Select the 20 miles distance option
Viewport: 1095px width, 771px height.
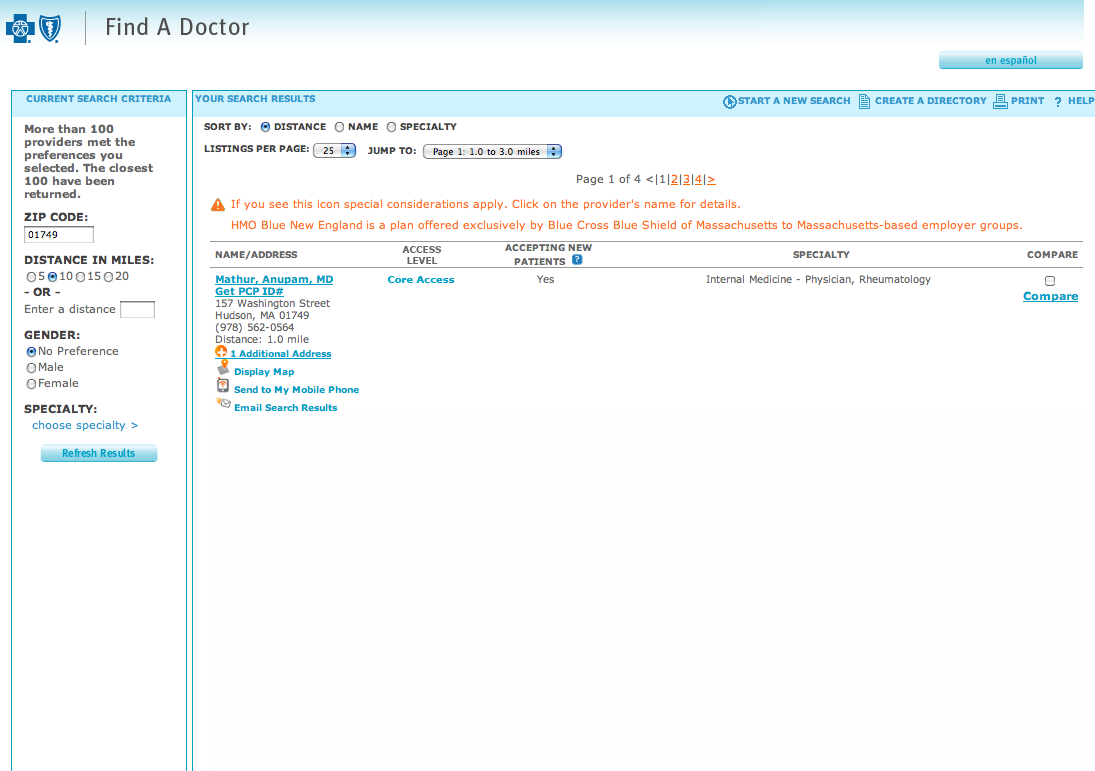pyautogui.click(x=108, y=277)
